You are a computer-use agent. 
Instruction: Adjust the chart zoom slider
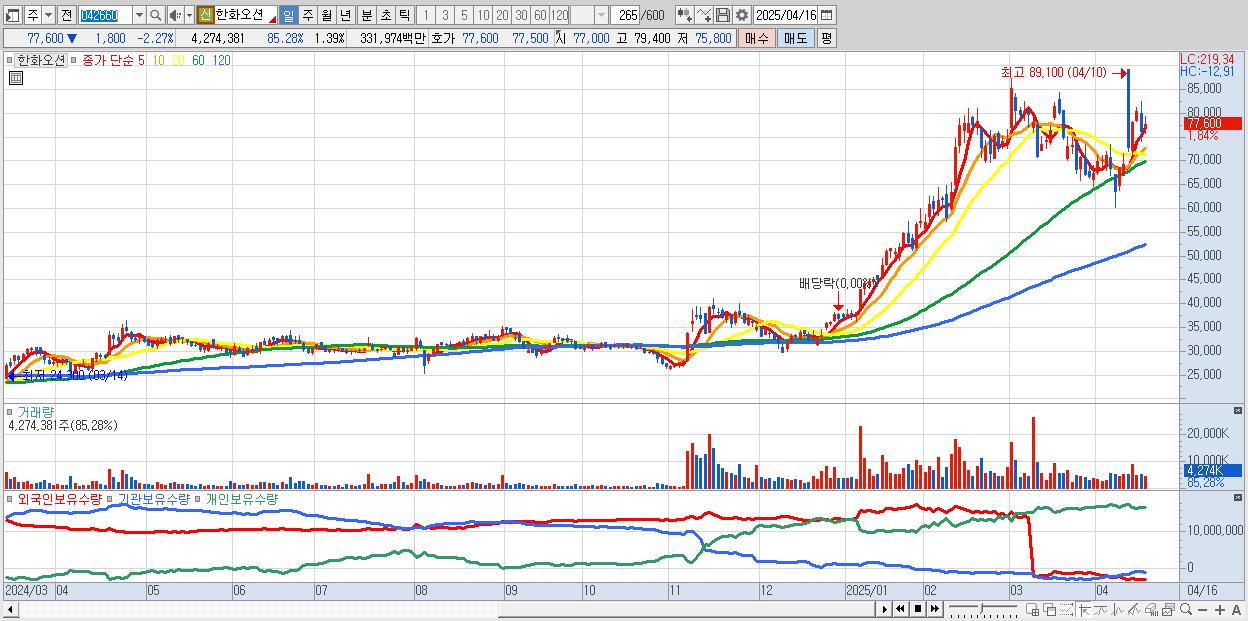point(981,608)
